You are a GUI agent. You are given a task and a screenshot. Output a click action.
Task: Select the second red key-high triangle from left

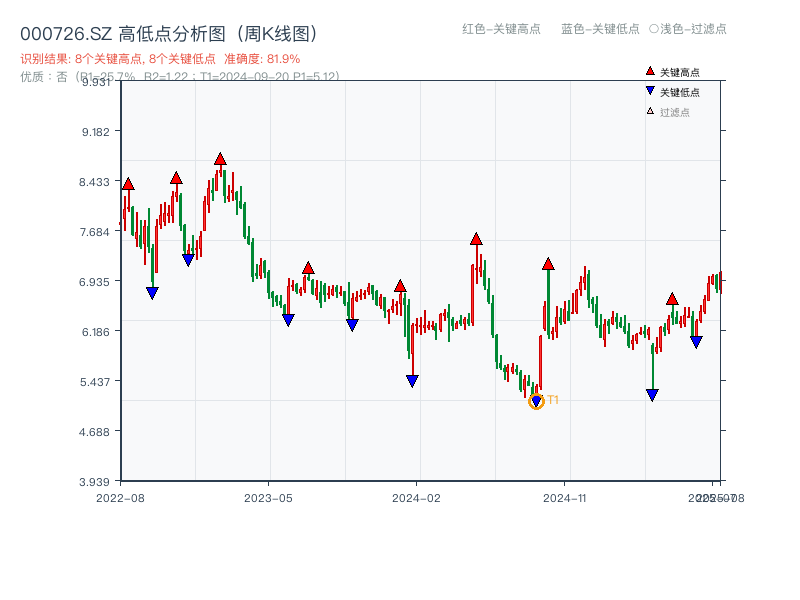point(176,178)
